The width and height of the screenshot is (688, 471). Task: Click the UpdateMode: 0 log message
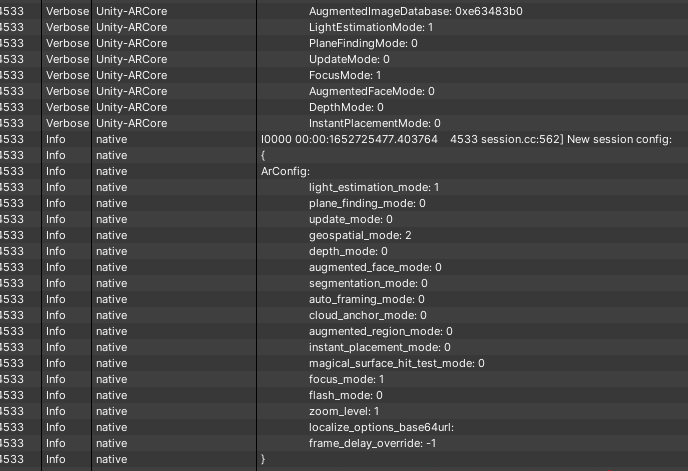click(x=349, y=59)
